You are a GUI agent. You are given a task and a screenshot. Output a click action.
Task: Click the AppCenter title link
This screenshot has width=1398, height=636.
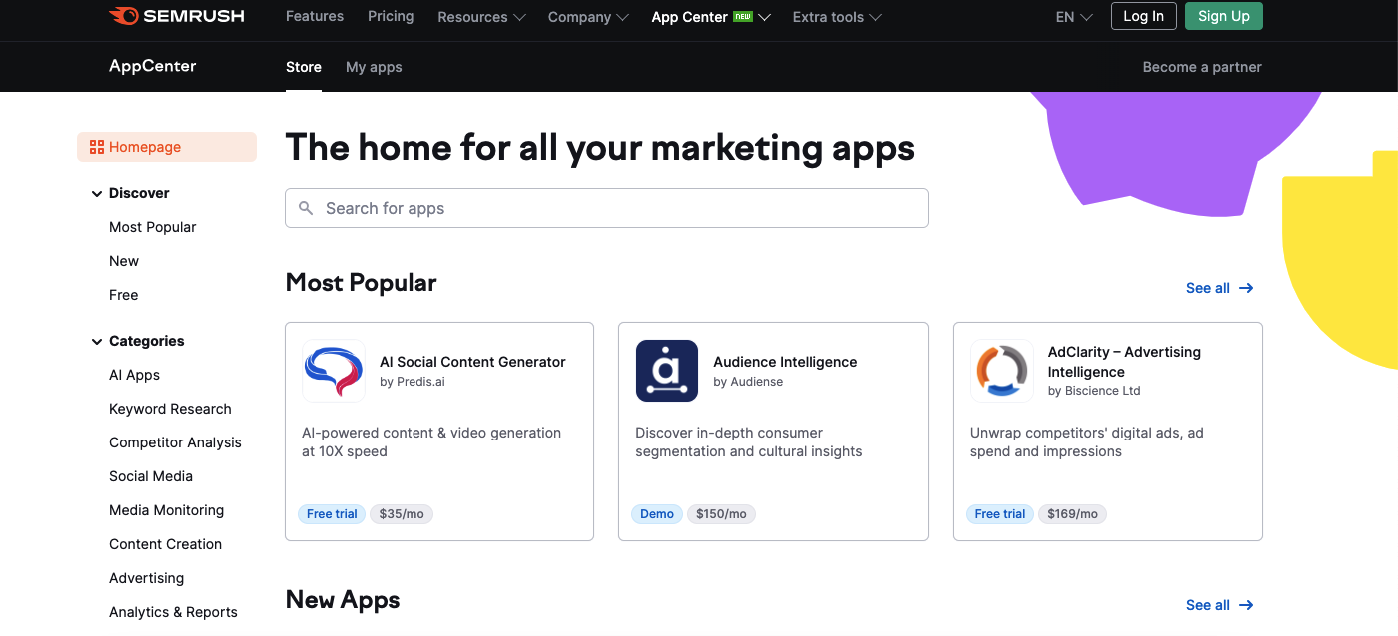(153, 66)
